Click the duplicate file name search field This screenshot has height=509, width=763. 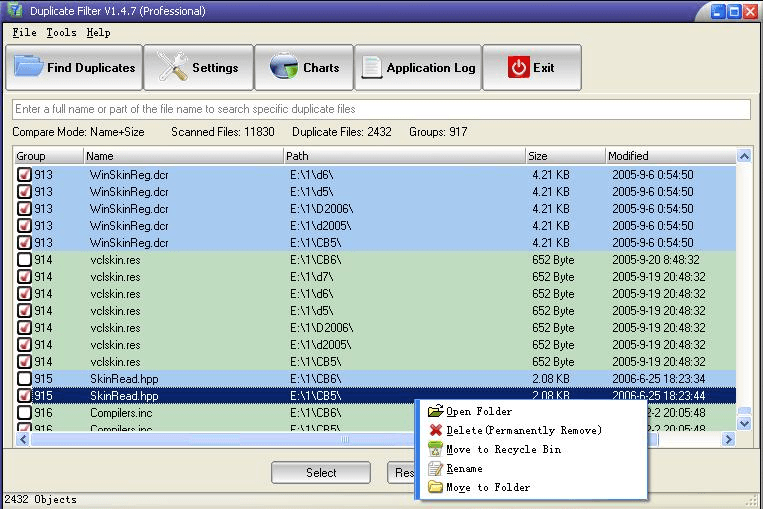pos(380,109)
